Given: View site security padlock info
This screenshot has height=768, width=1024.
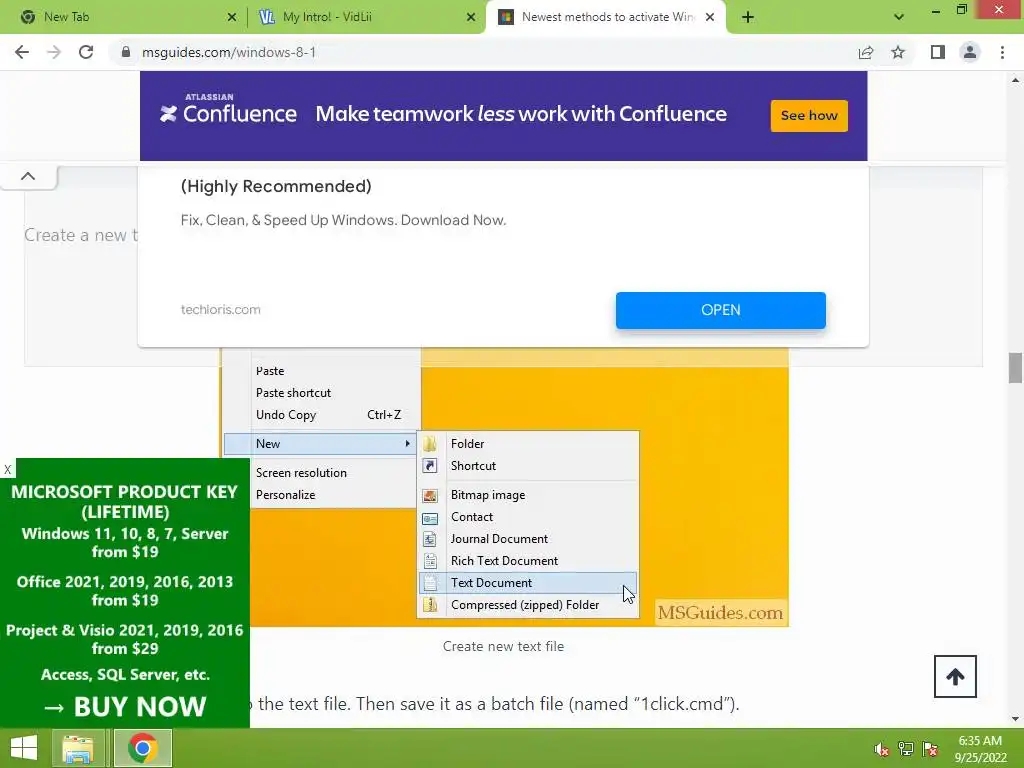Looking at the screenshot, I should tap(126, 52).
